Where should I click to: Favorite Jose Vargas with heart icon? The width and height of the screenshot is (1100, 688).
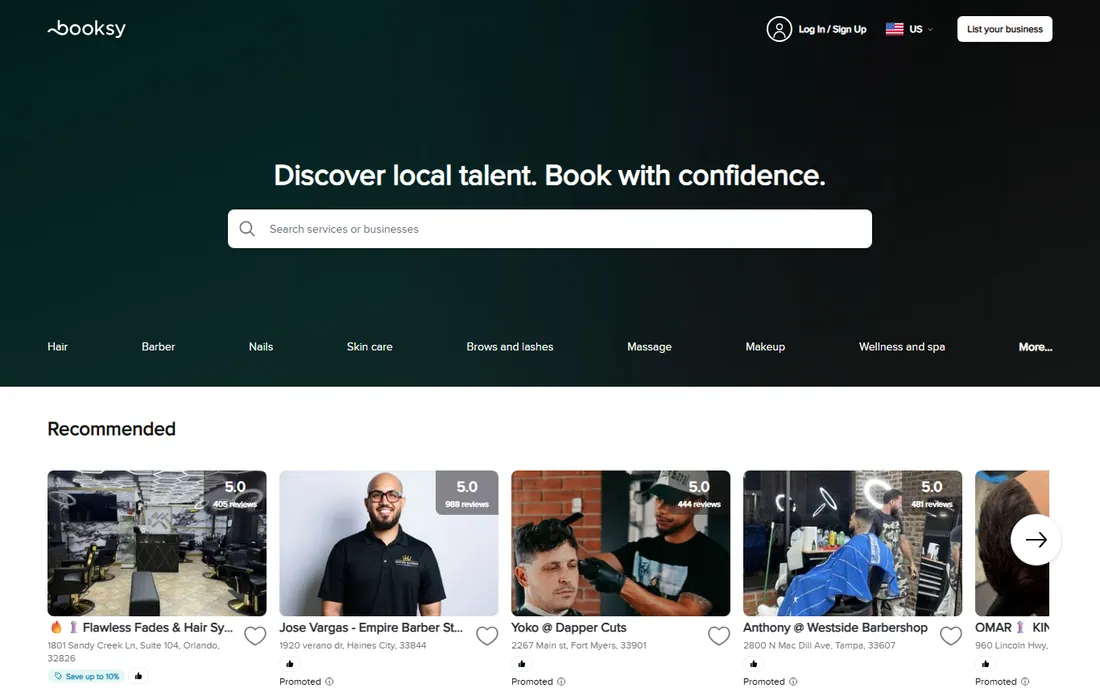(x=487, y=635)
